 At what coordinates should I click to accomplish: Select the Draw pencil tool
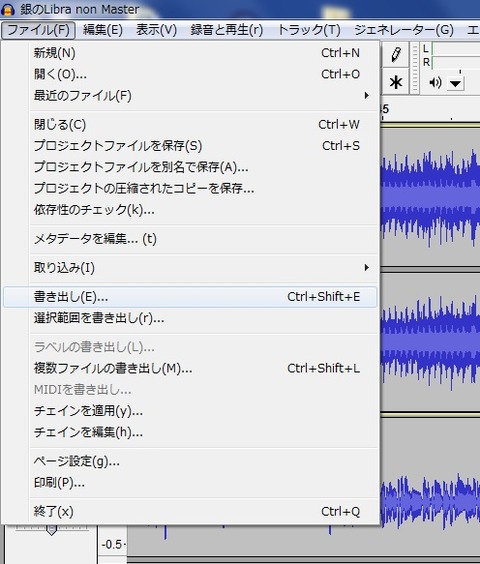(396, 55)
